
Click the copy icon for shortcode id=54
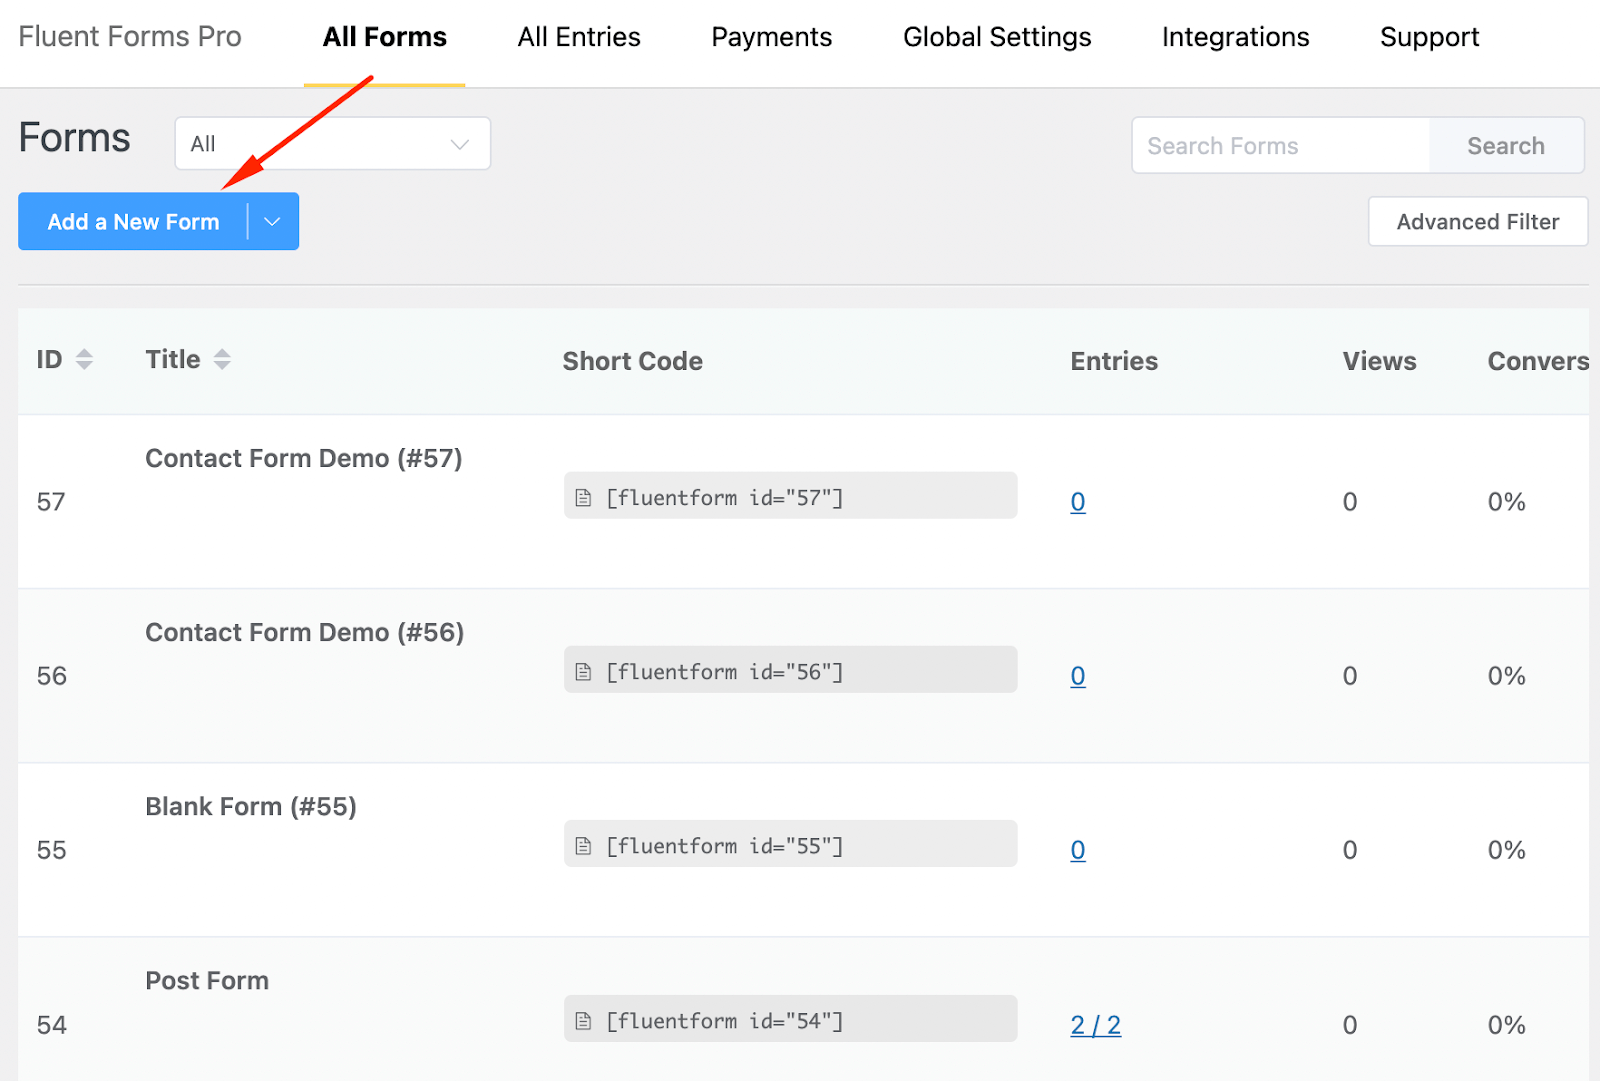(583, 1021)
